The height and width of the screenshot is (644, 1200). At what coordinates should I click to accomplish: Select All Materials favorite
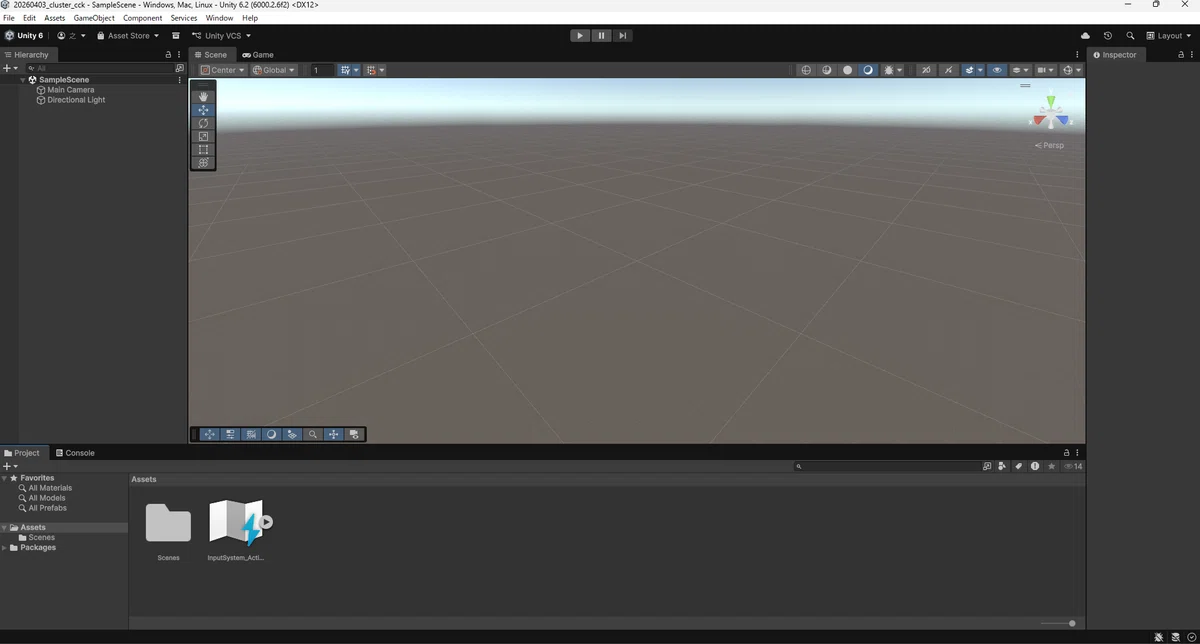(x=50, y=488)
